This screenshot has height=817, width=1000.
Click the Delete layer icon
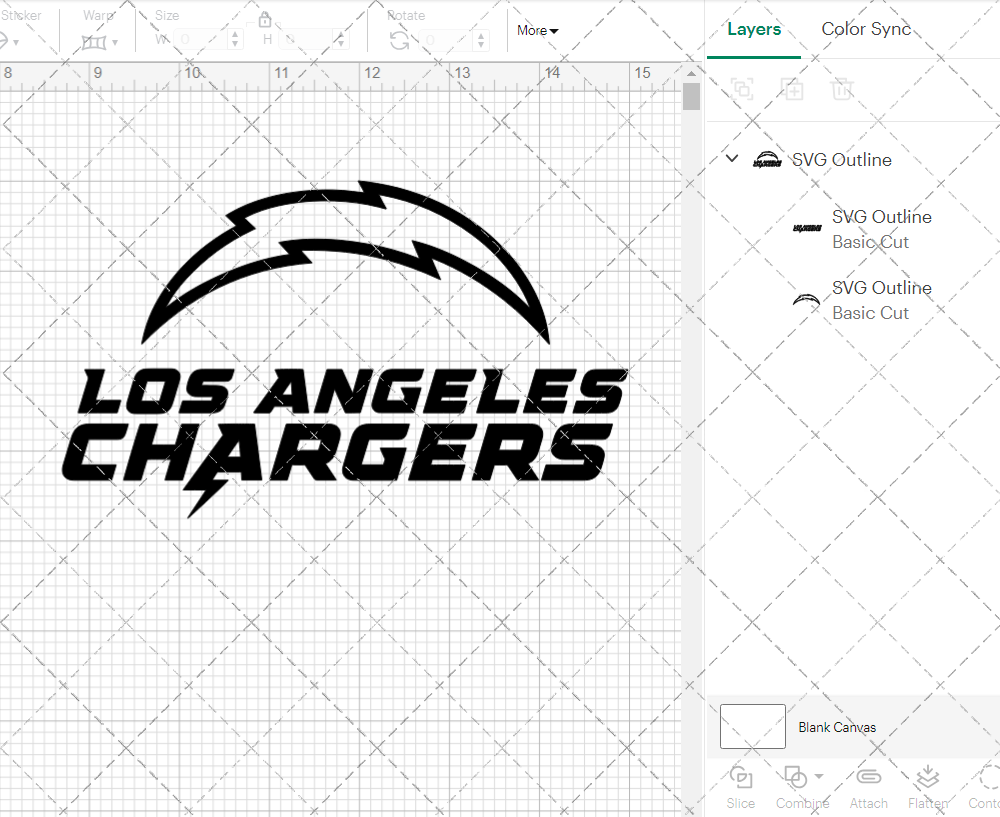843,89
